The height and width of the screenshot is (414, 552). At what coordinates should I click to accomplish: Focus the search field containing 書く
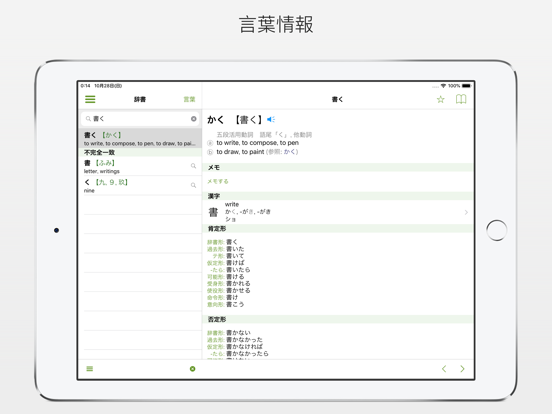[140, 119]
